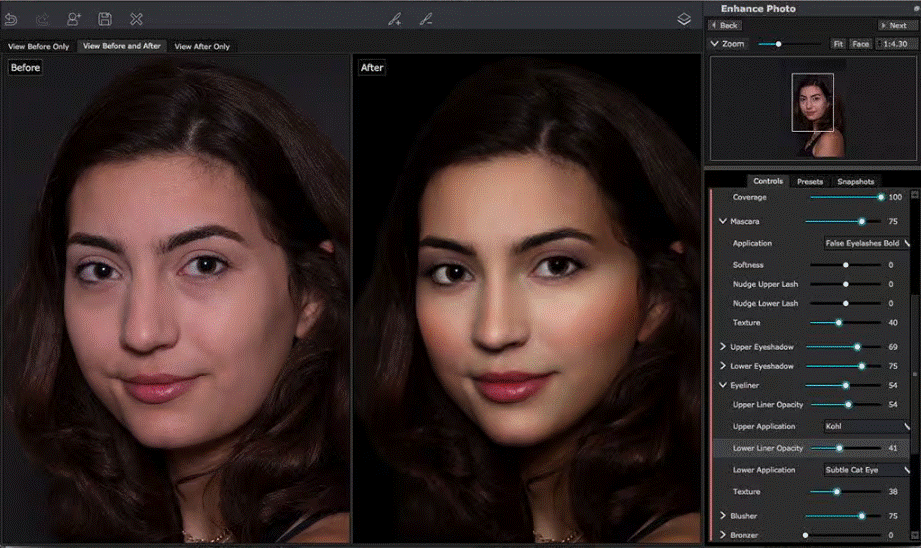The width and height of the screenshot is (921, 548).
Task: Open Upper Application dropdown showing Kohl
Action: pyautogui.click(x=866, y=426)
